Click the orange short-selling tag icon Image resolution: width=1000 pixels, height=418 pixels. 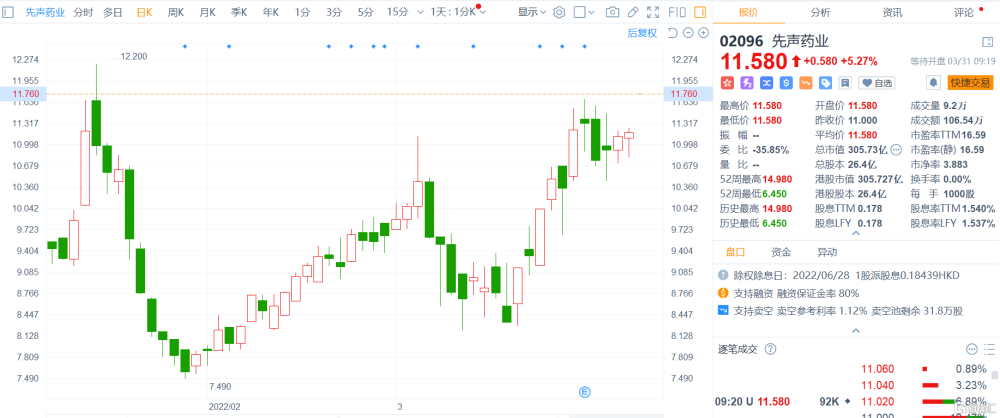point(806,83)
